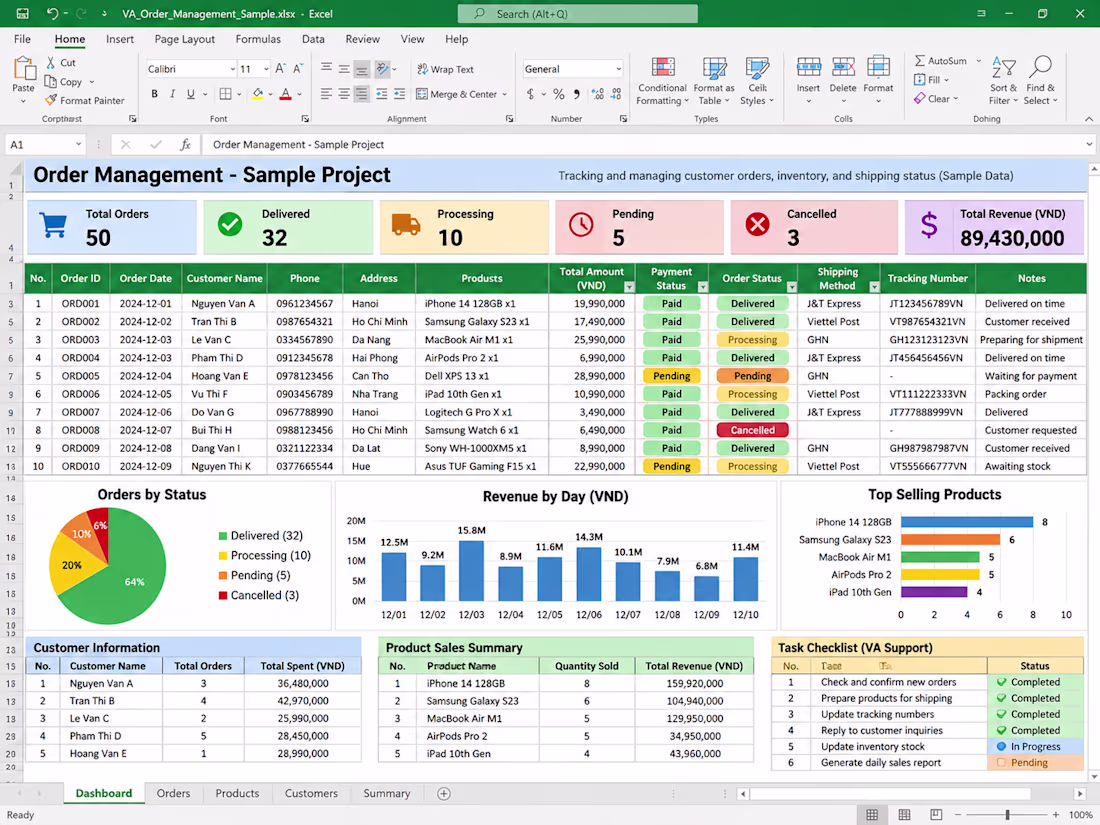Open Conditional Formatting menu
Image resolution: width=1100 pixels, height=825 pixels.
(x=662, y=81)
